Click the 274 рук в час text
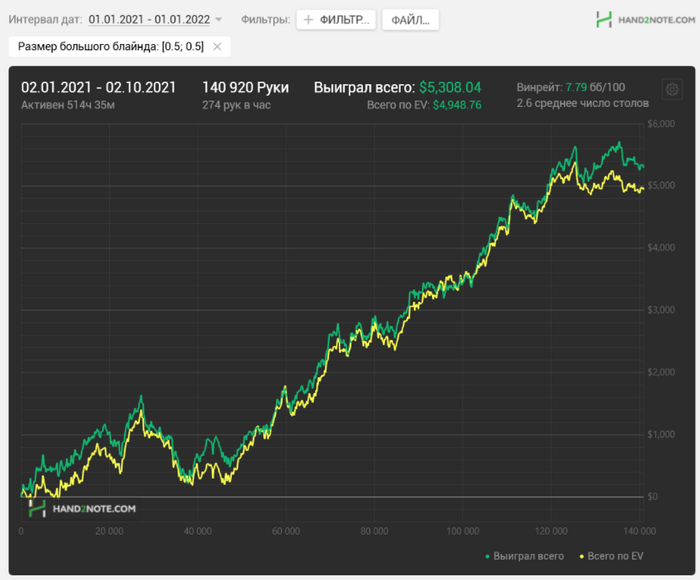Viewport: 700px width, 580px height. click(x=236, y=105)
